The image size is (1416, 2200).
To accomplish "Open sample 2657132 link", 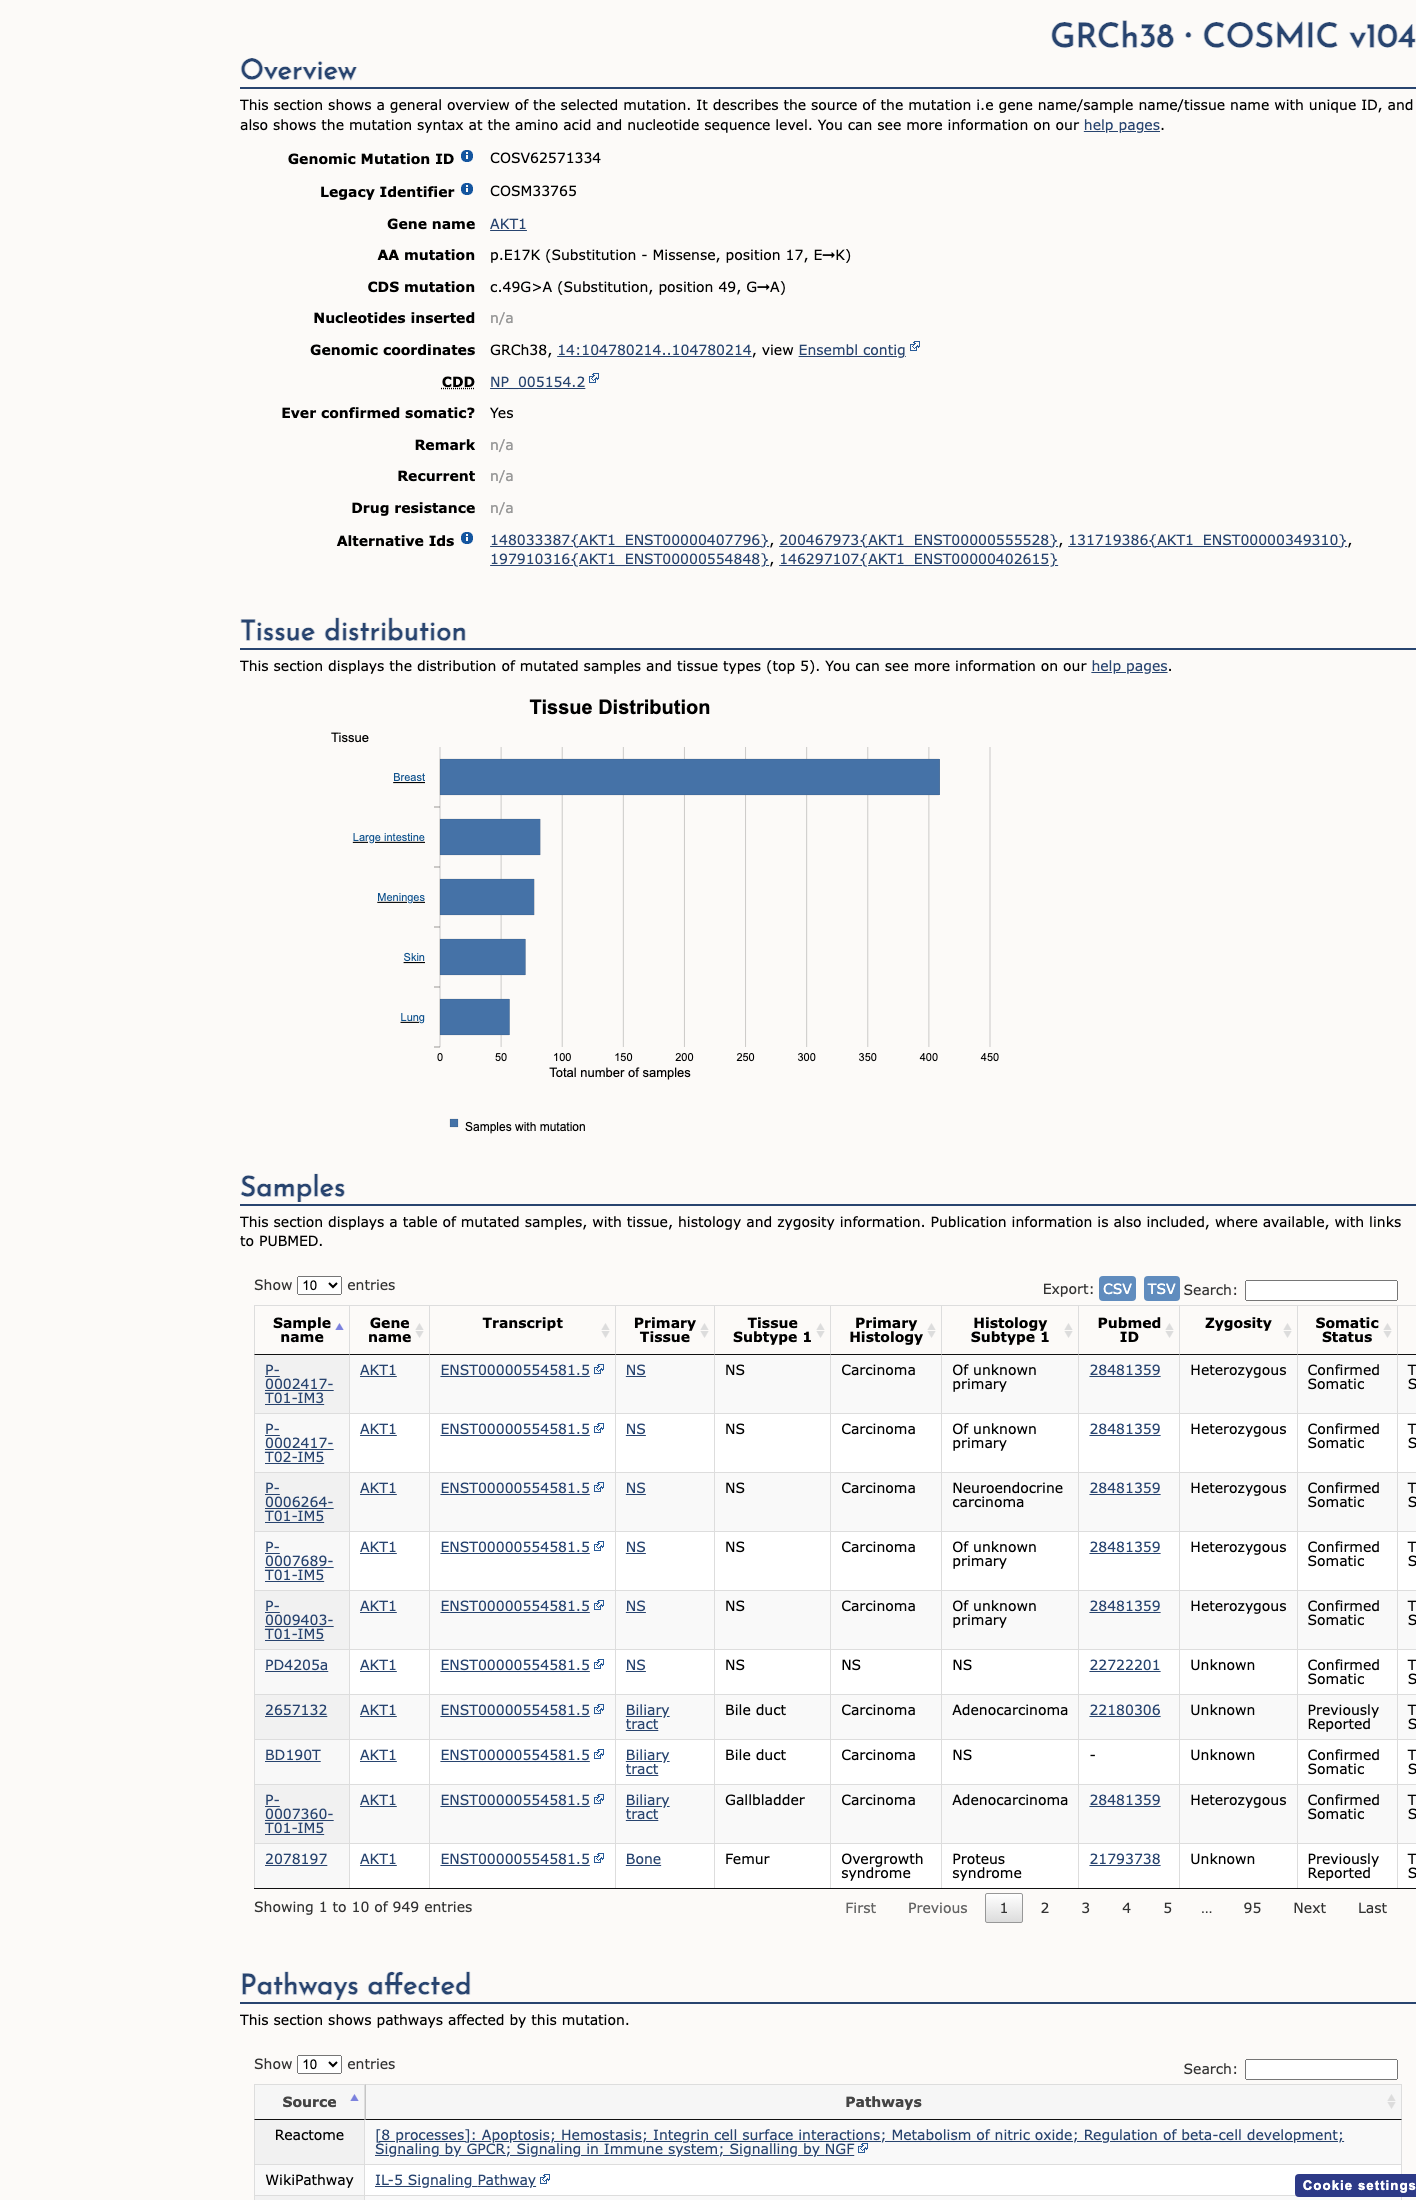I will point(296,1710).
